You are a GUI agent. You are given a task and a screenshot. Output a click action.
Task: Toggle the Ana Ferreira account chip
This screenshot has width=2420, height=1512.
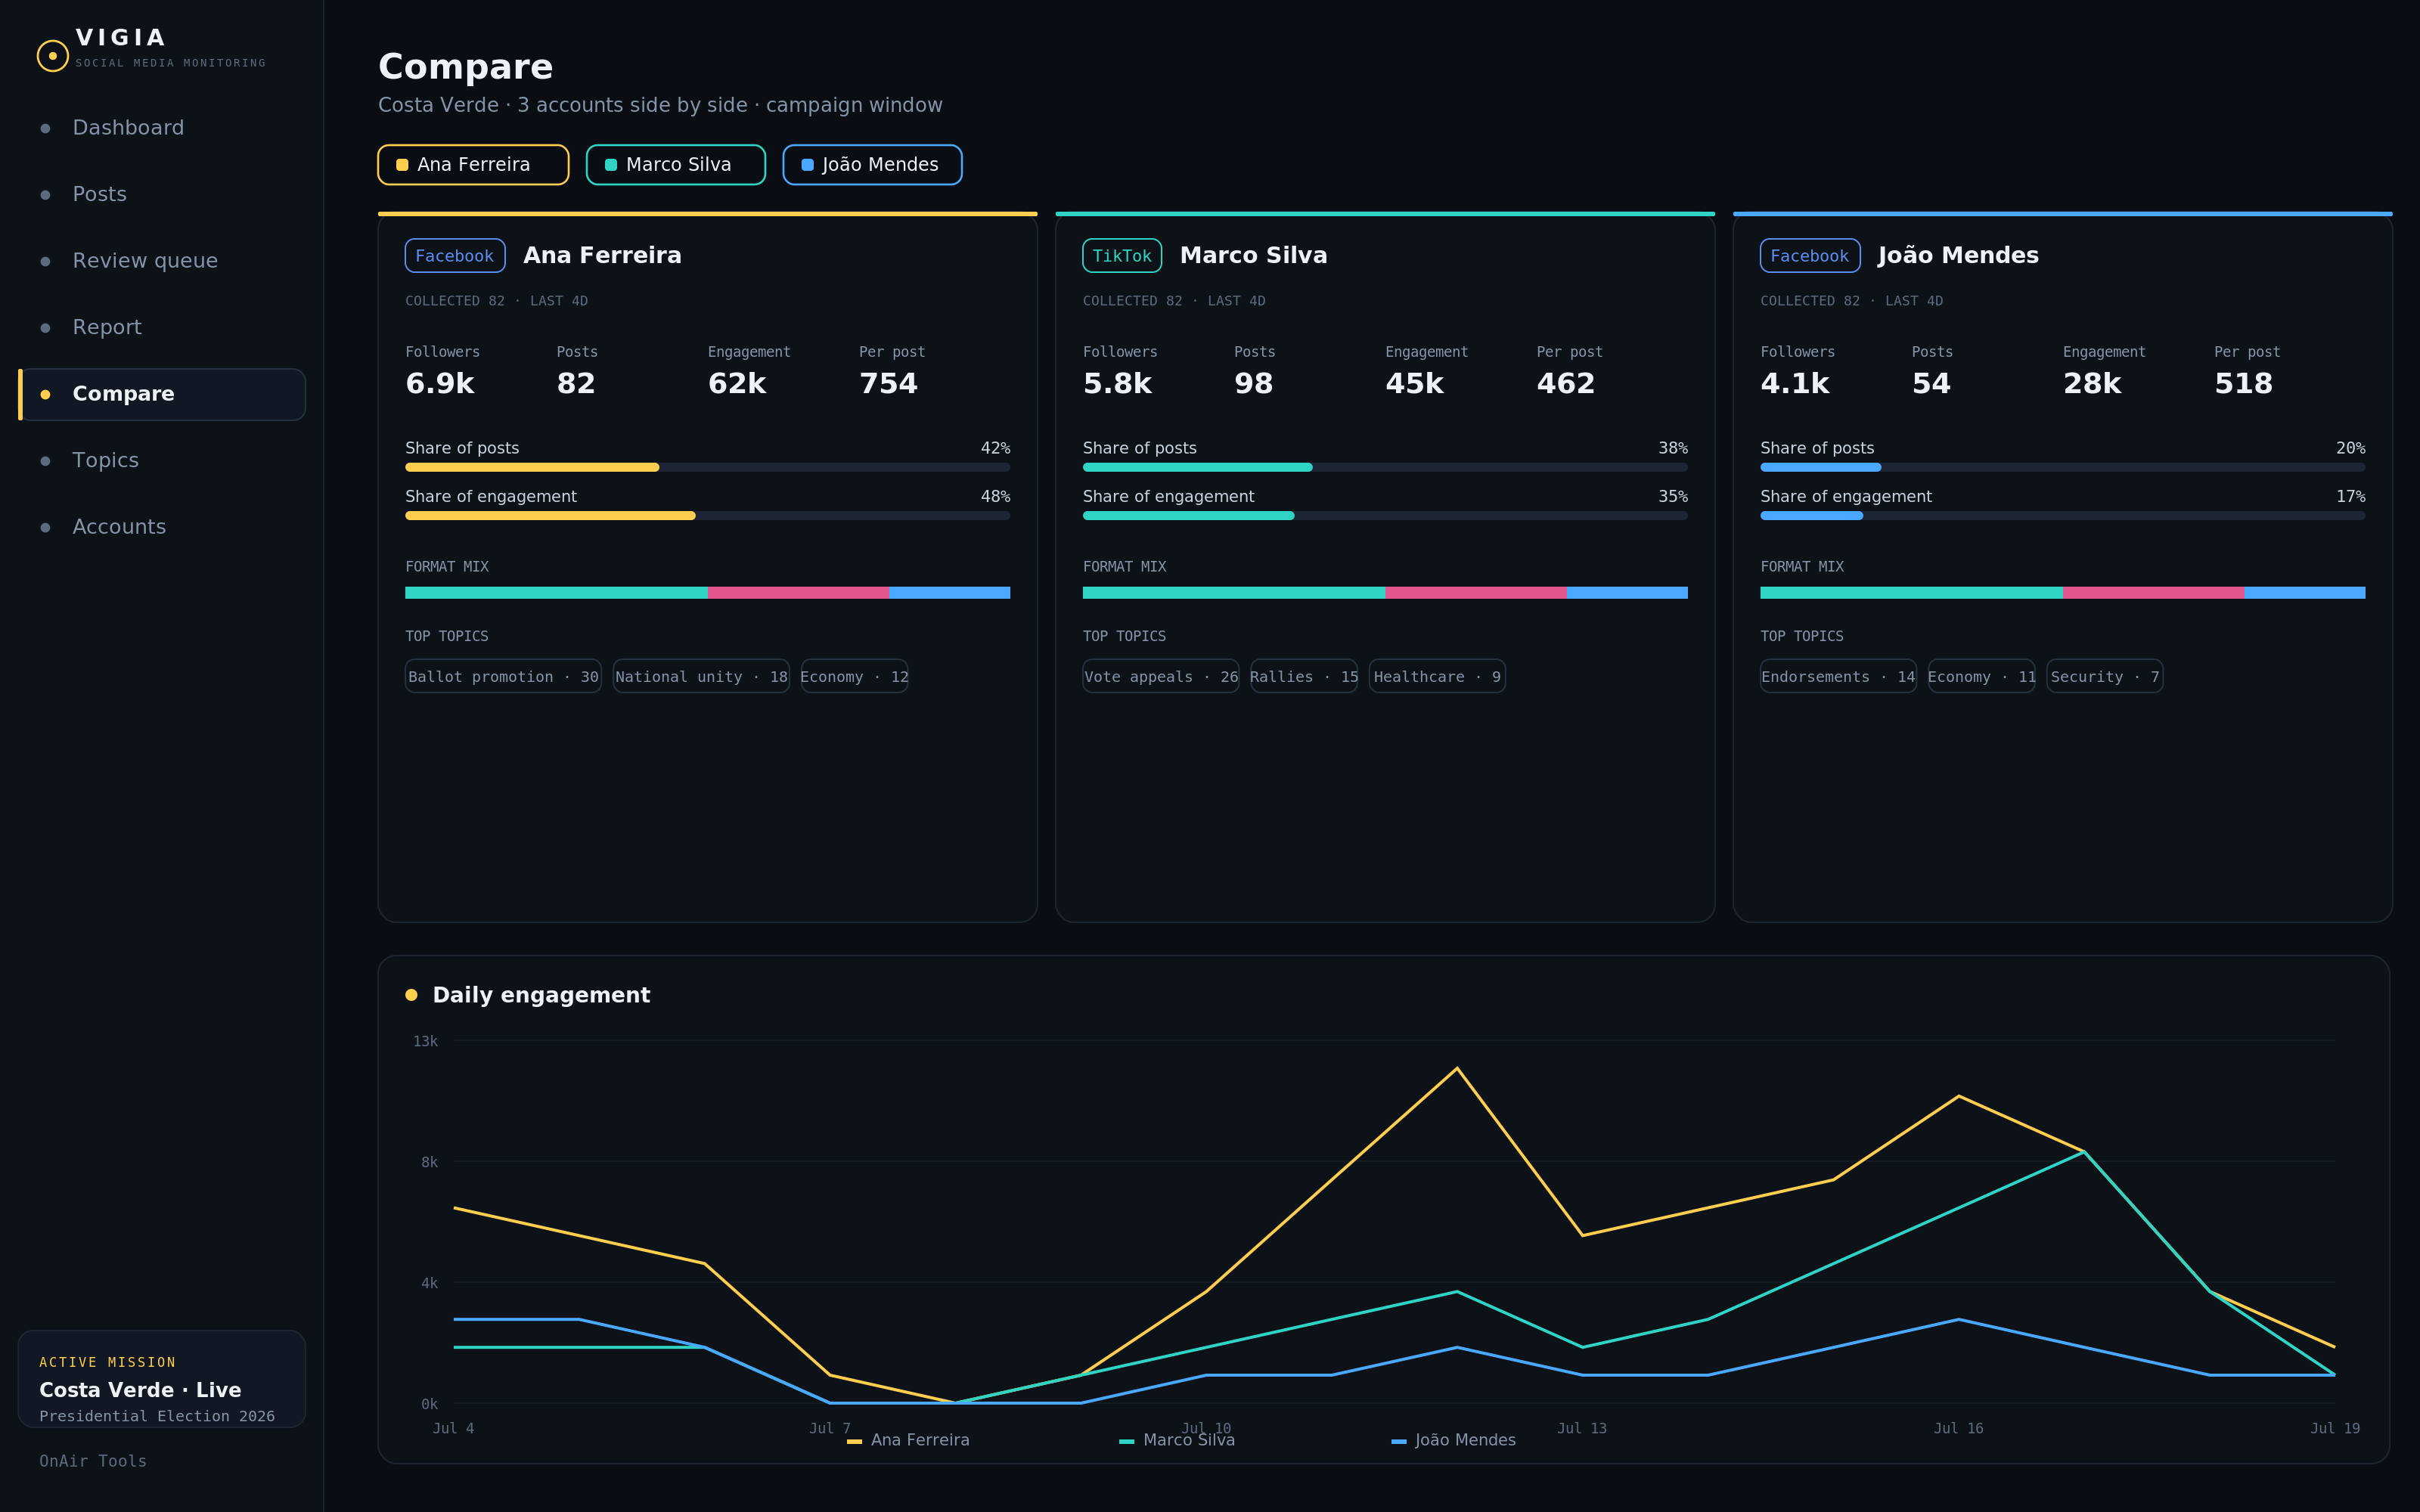coord(473,165)
